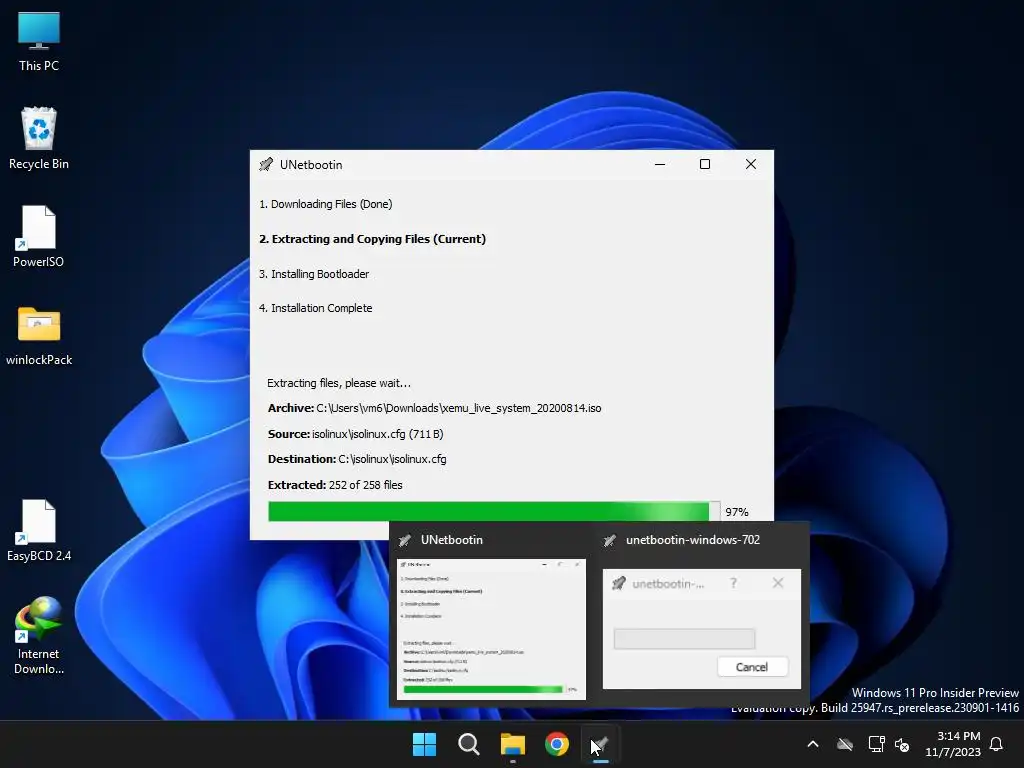Close the UNetbootin window
This screenshot has height=768, width=1024.
tap(751, 164)
